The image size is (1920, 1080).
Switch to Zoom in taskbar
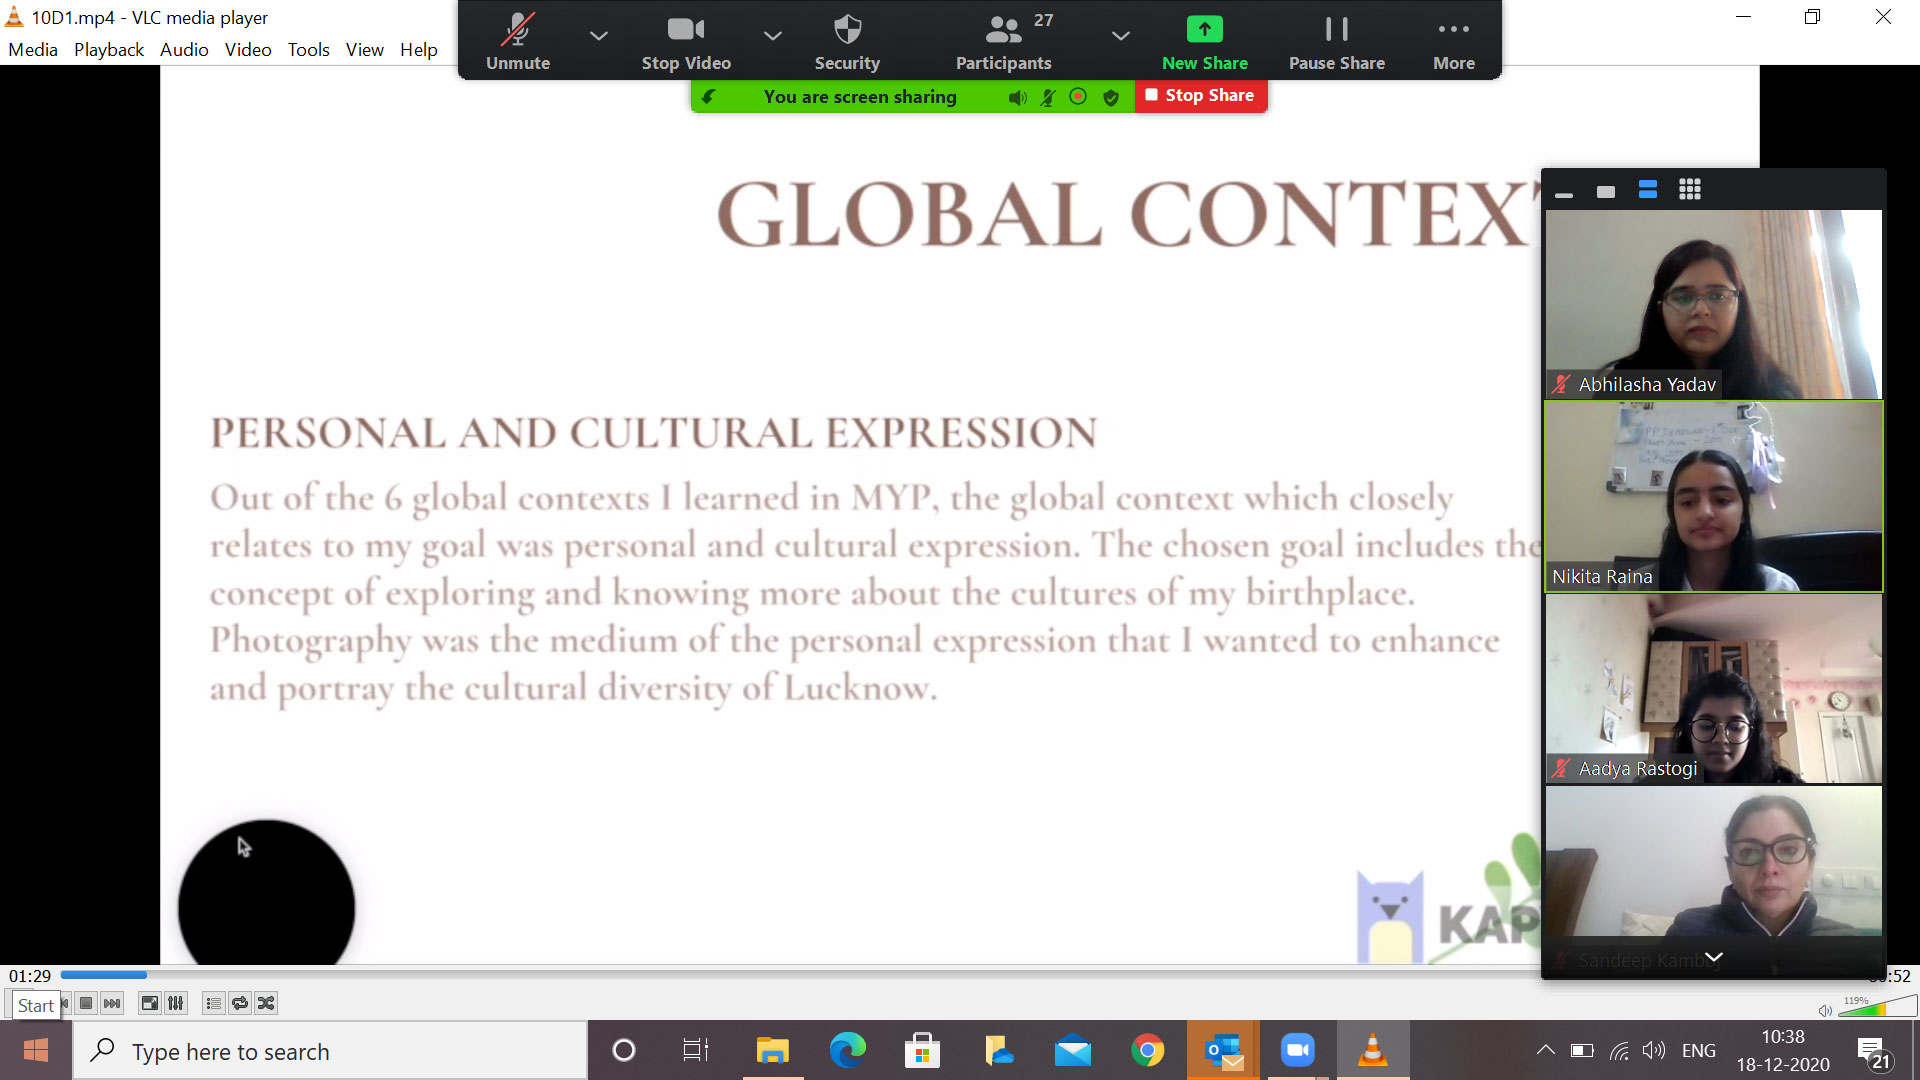(x=1297, y=1050)
